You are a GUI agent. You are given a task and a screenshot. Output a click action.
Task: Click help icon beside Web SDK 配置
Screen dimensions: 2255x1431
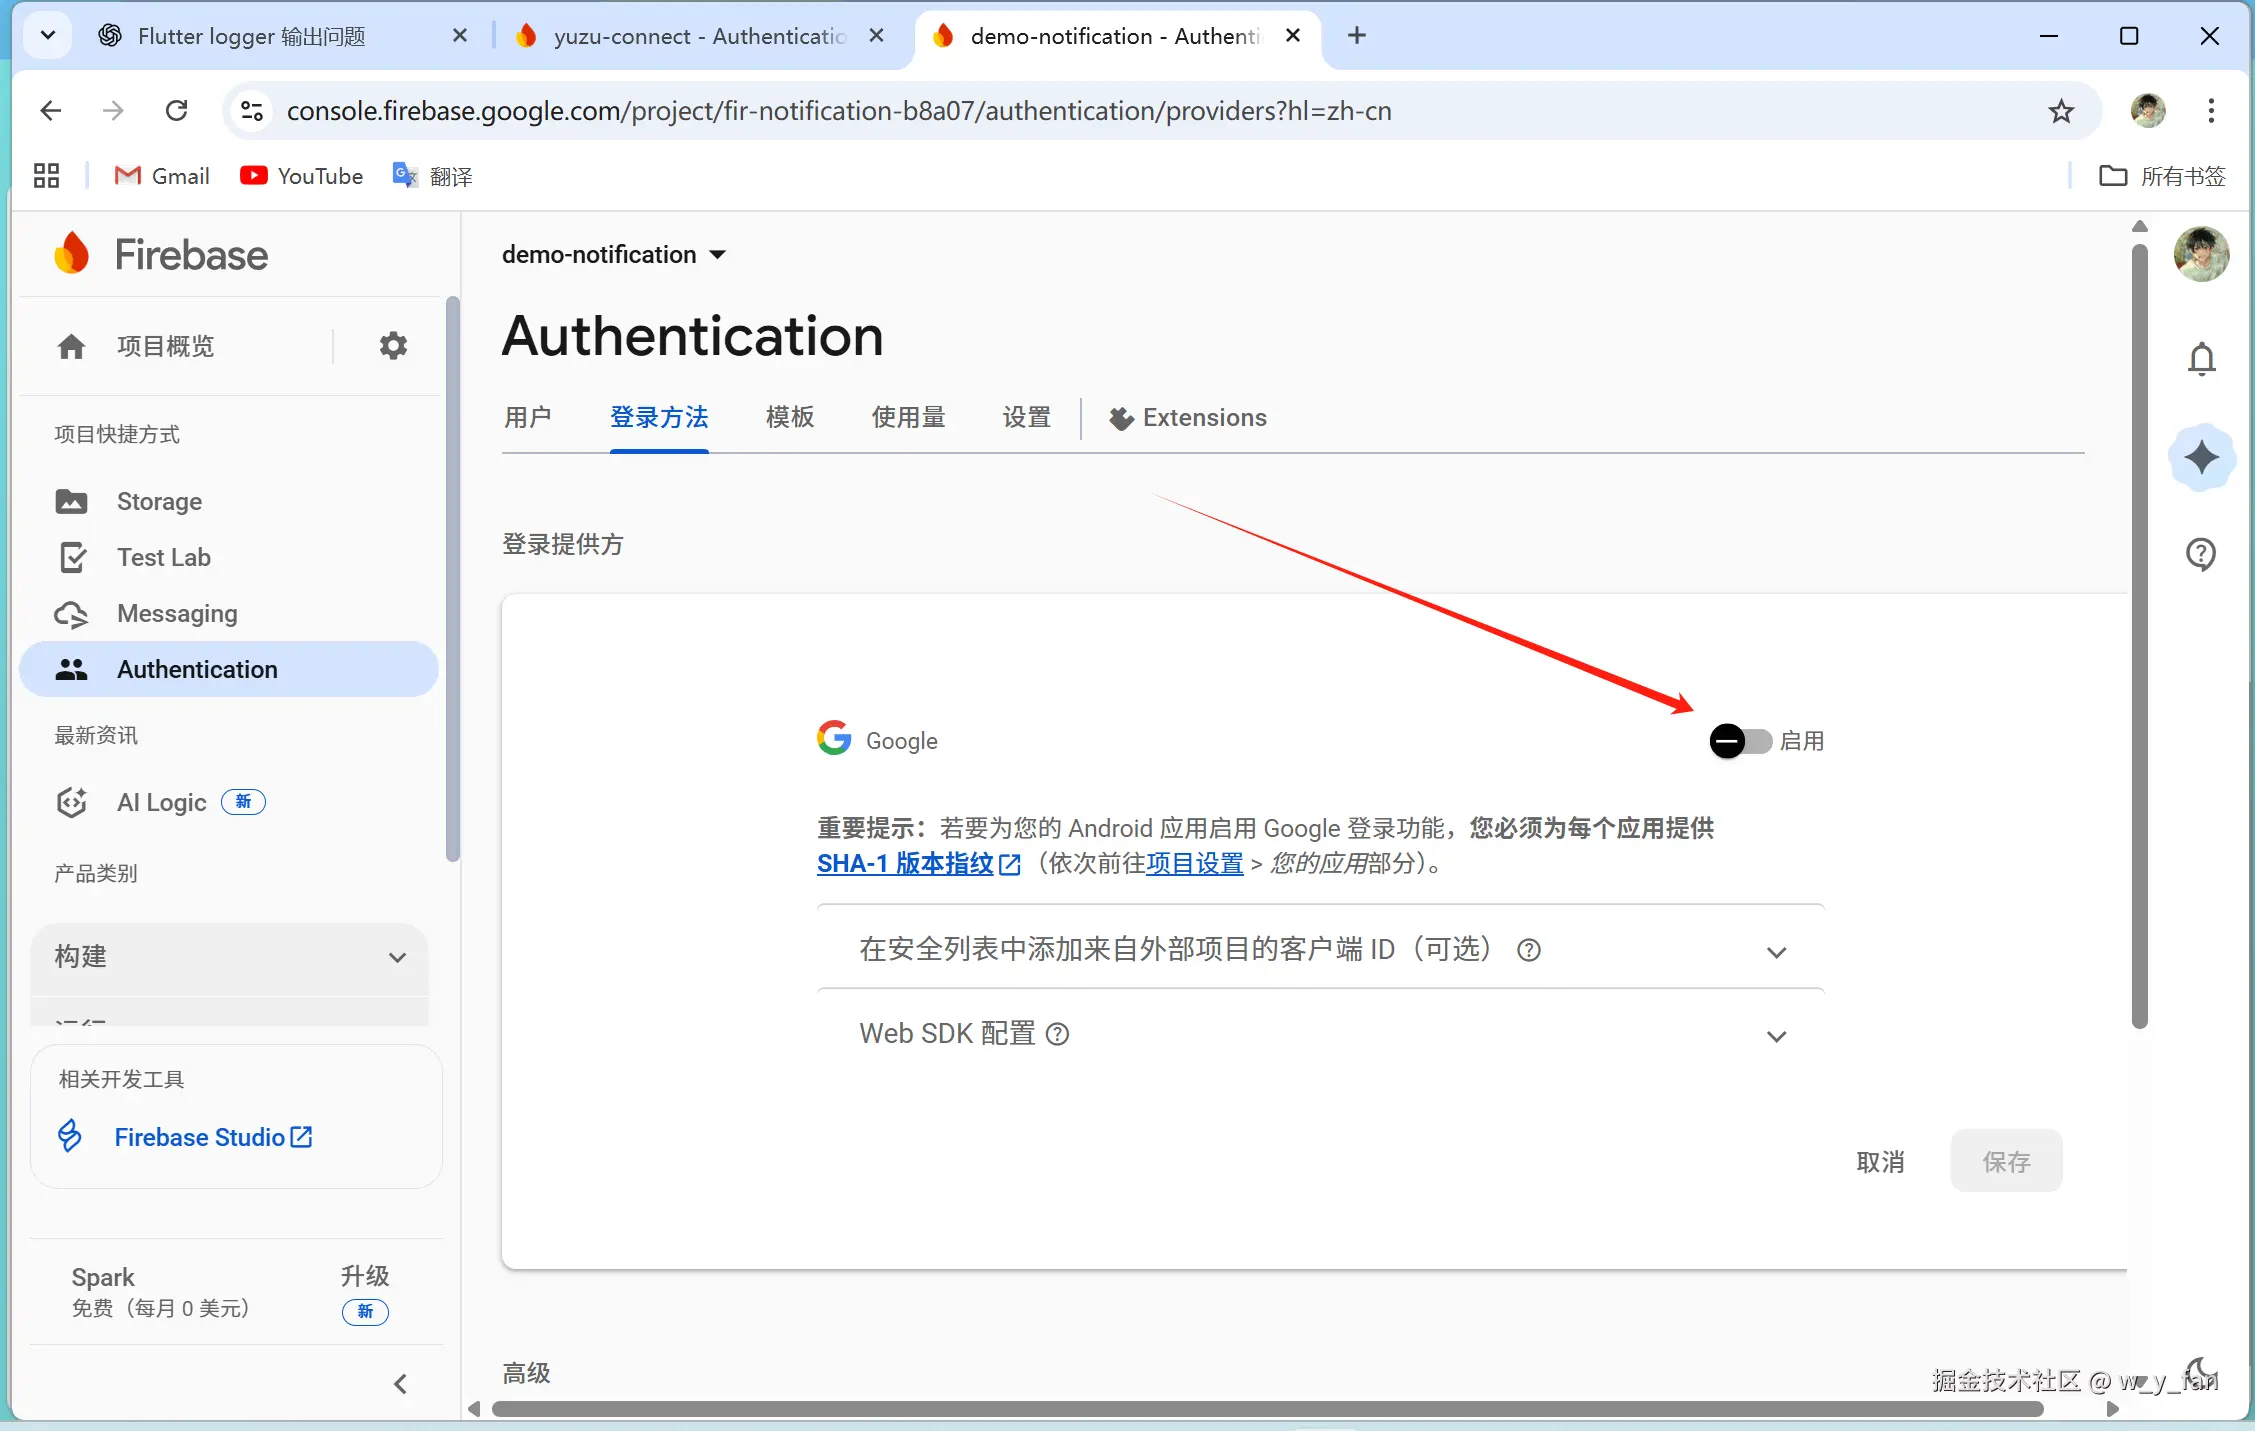1057,1034
